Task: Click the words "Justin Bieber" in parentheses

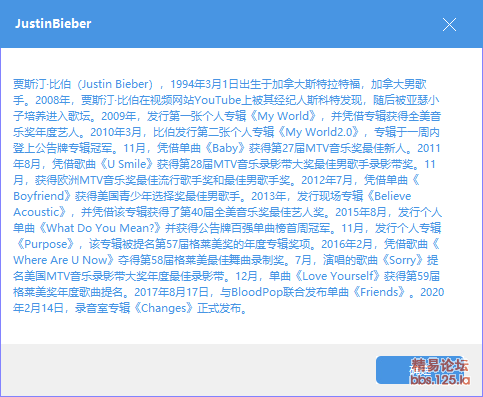Action: (x=116, y=84)
